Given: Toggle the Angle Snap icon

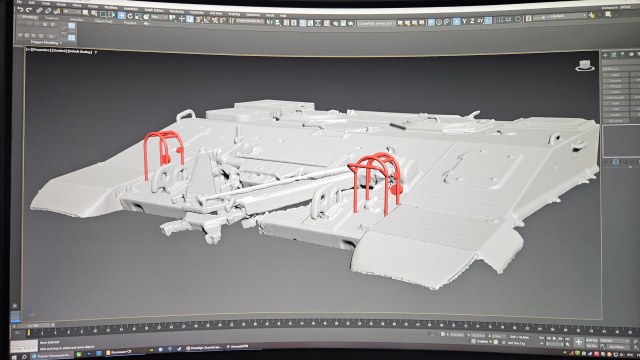Looking at the screenshot, I should point(207,20).
